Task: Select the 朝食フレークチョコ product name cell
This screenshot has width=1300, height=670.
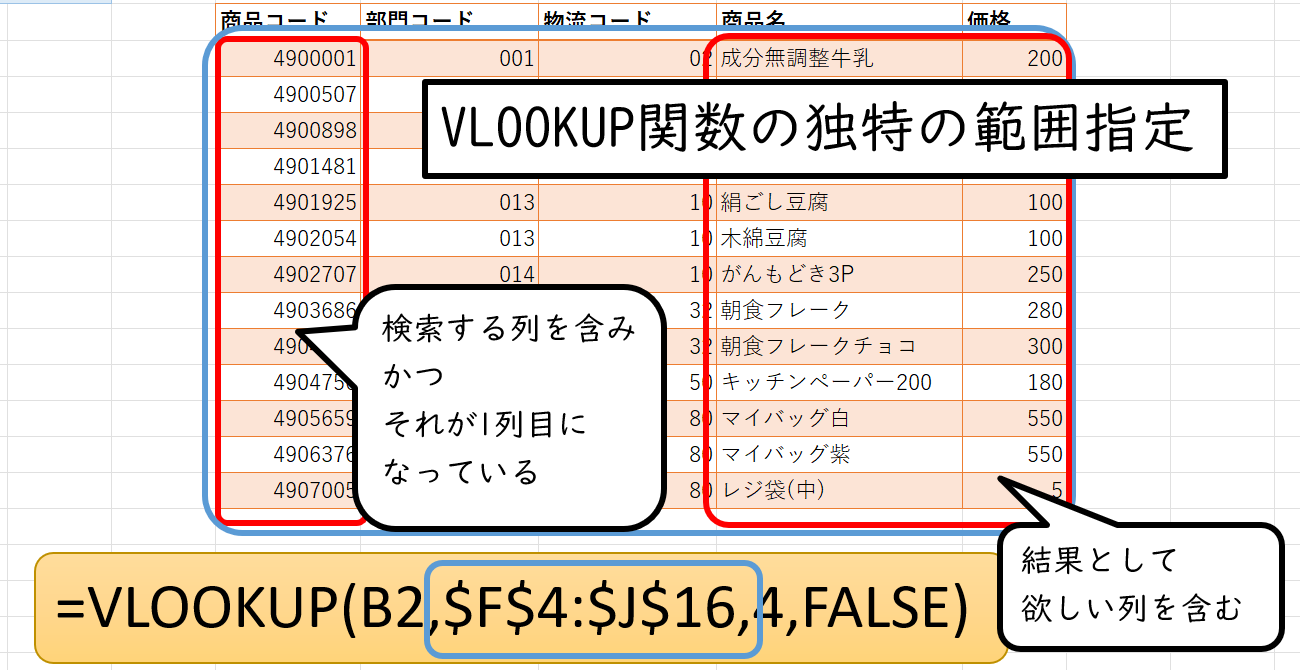Action: 839,346
